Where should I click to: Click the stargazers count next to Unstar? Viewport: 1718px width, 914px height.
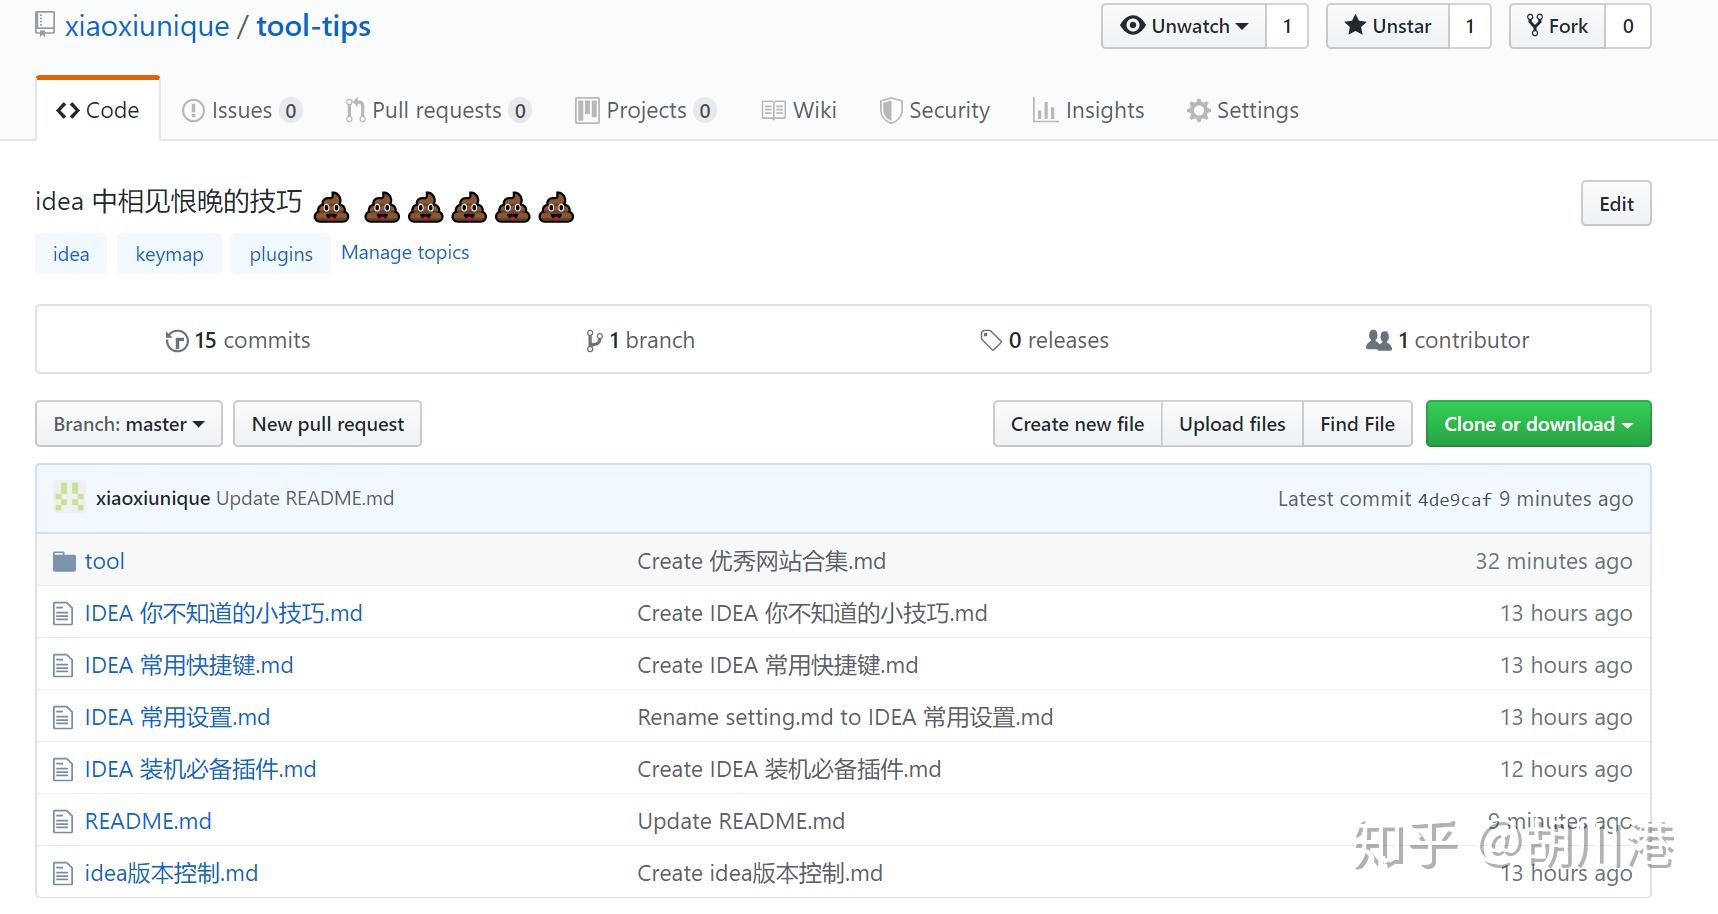pos(1470,26)
